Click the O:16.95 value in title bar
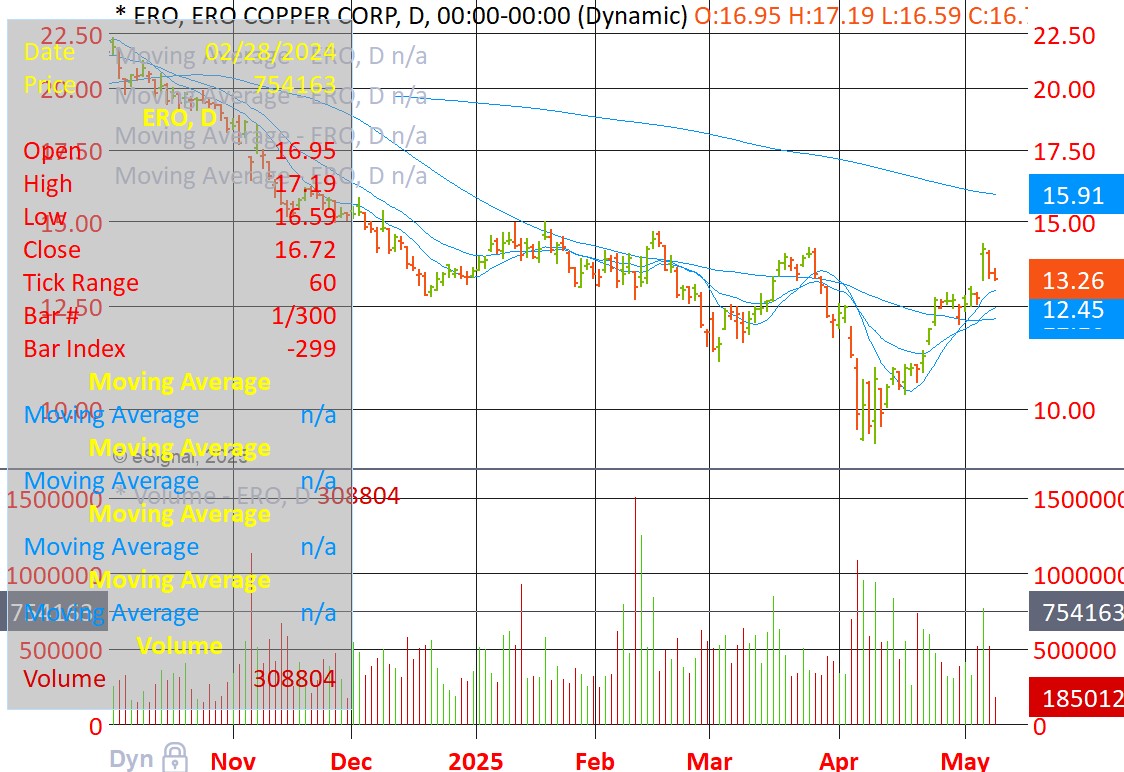1124x772 pixels. click(737, 15)
